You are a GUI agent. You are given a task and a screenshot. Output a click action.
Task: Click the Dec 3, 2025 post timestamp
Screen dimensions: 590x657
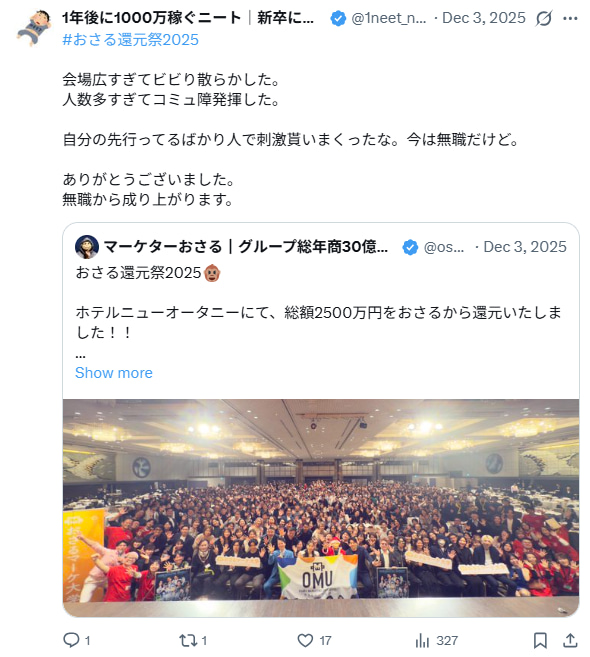tap(484, 18)
